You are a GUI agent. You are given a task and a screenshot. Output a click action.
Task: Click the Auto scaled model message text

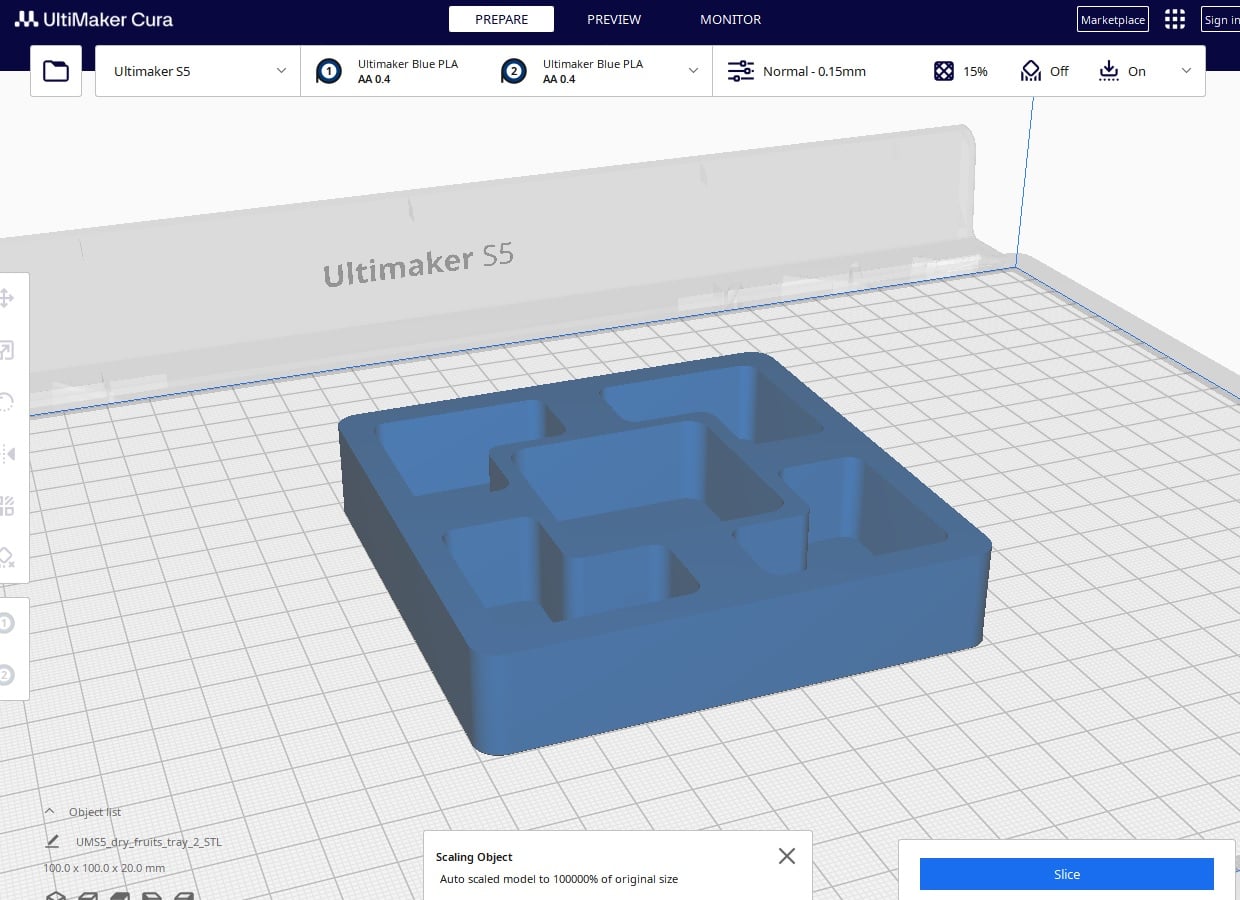(x=559, y=879)
